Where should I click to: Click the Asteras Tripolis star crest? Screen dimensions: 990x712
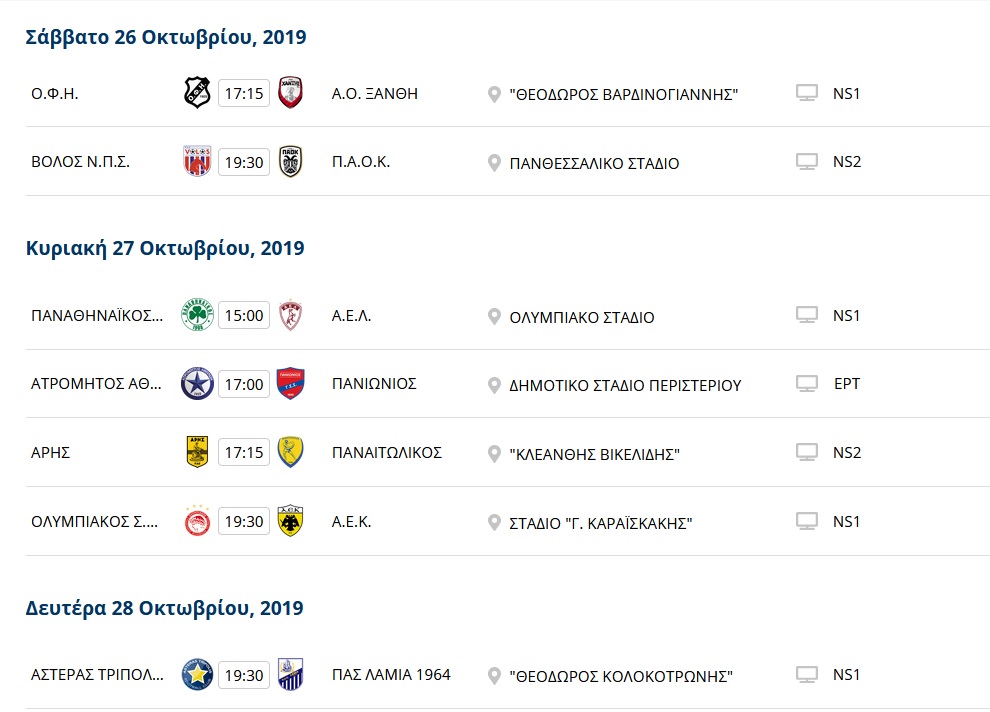coord(197,674)
